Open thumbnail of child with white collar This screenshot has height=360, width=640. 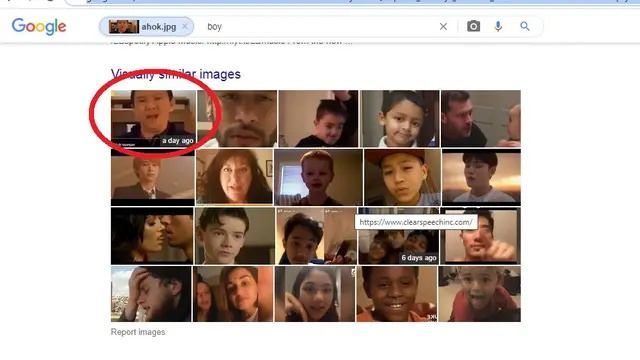(x=400, y=119)
